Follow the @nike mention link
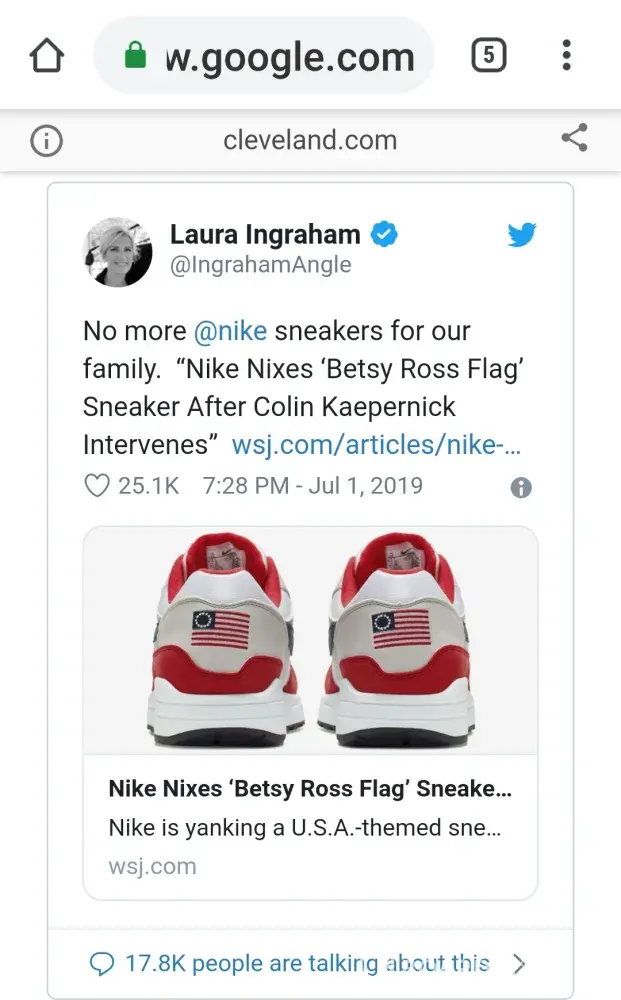The image size is (621, 1000). pos(231,331)
